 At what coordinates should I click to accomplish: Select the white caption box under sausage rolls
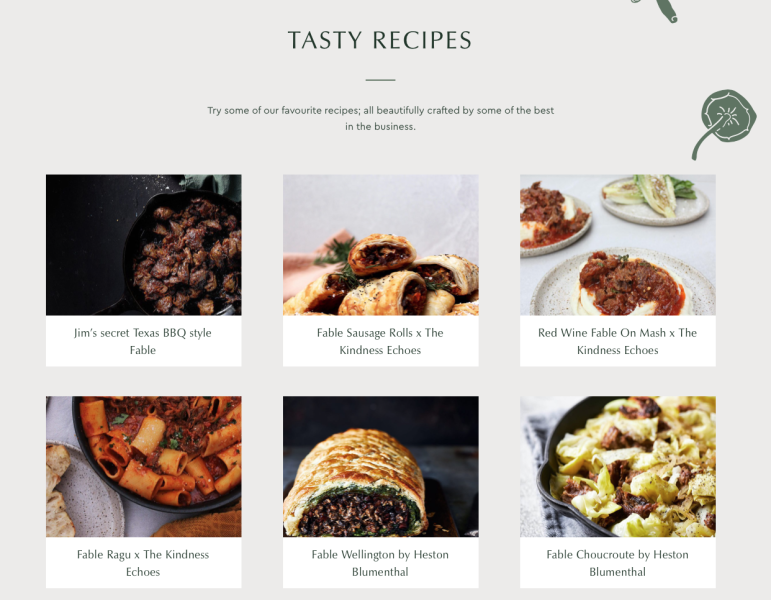381,341
